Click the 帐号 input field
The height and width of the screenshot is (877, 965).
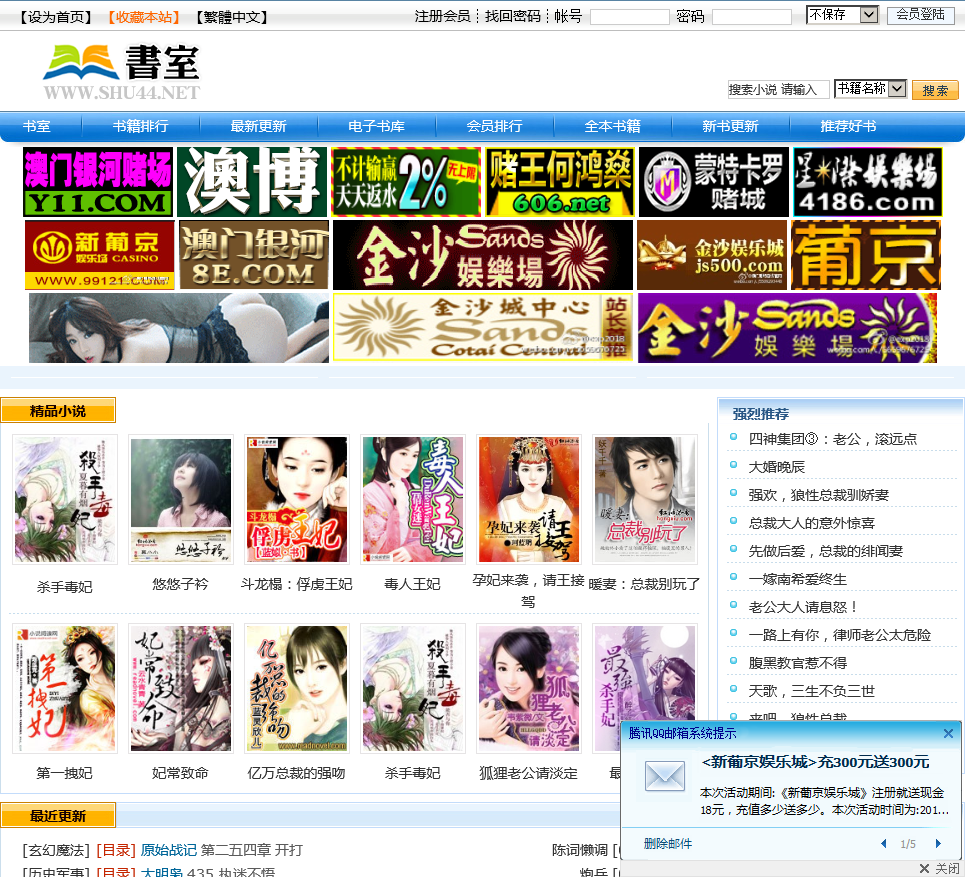630,17
